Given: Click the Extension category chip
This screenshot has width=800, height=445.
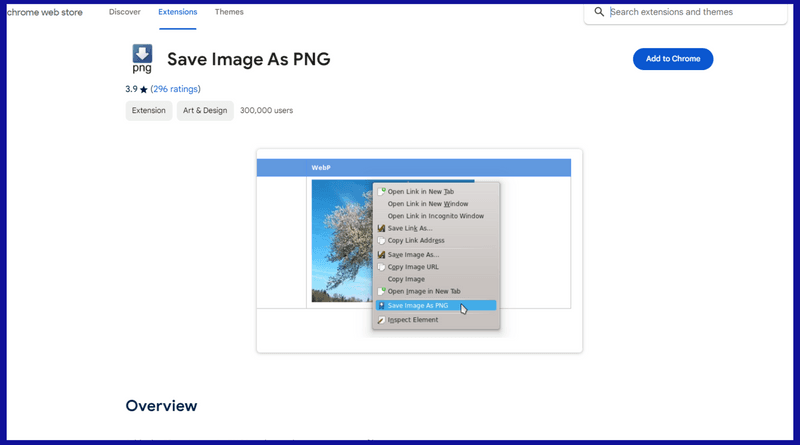Looking at the screenshot, I should [148, 110].
